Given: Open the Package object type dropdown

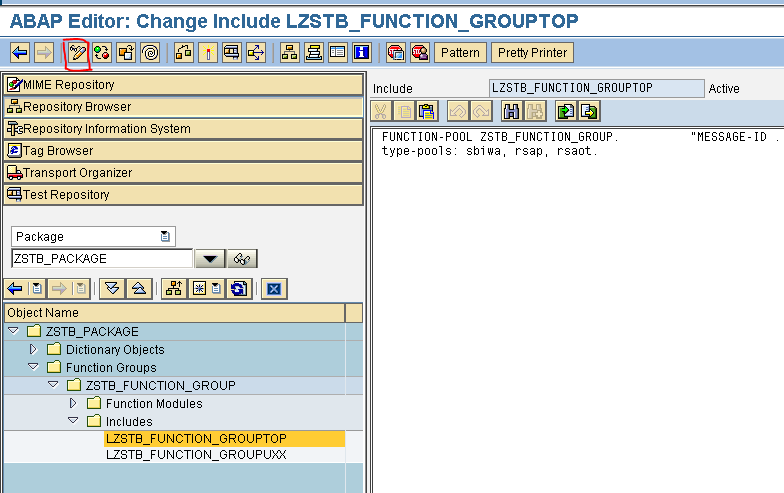Looking at the screenshot, I should pyautogui.click(x=94, y=236).
